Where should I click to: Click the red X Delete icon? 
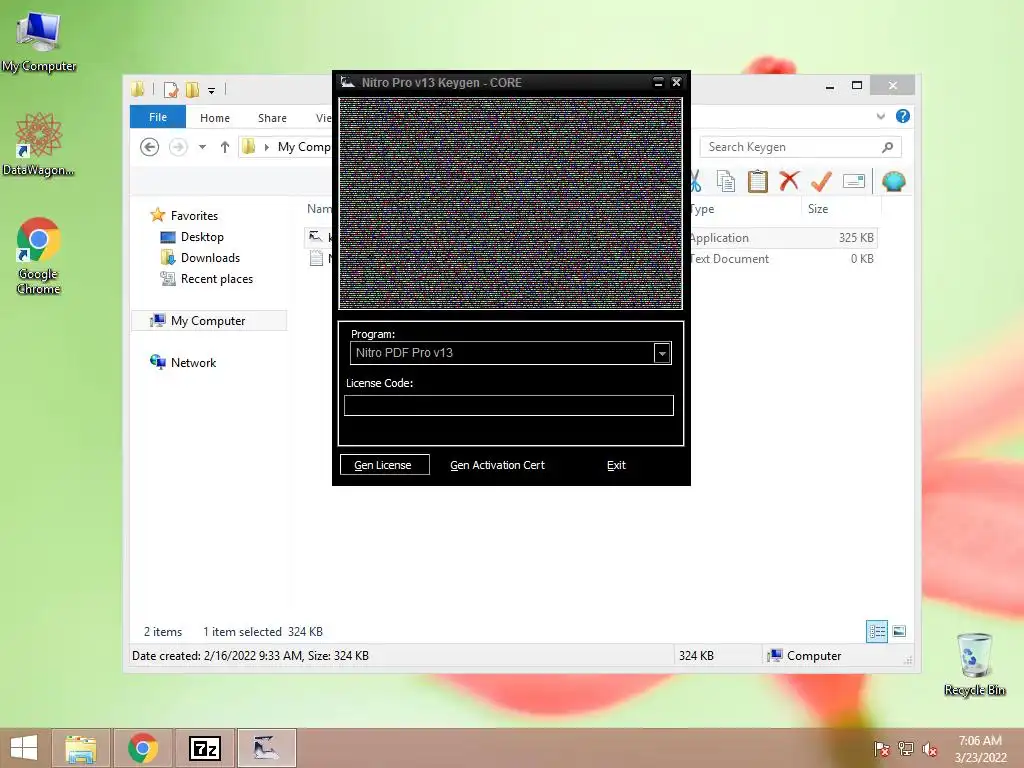click(789, 180)
